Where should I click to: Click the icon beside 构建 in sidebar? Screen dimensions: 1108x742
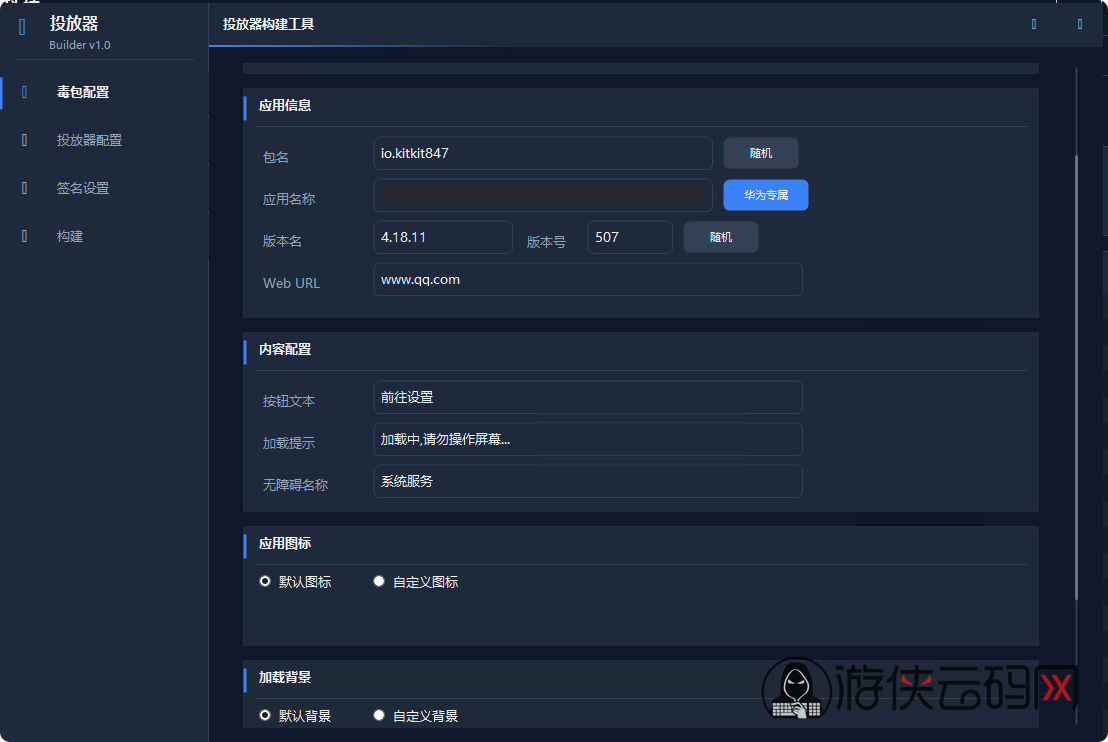(x=25, y=236)
